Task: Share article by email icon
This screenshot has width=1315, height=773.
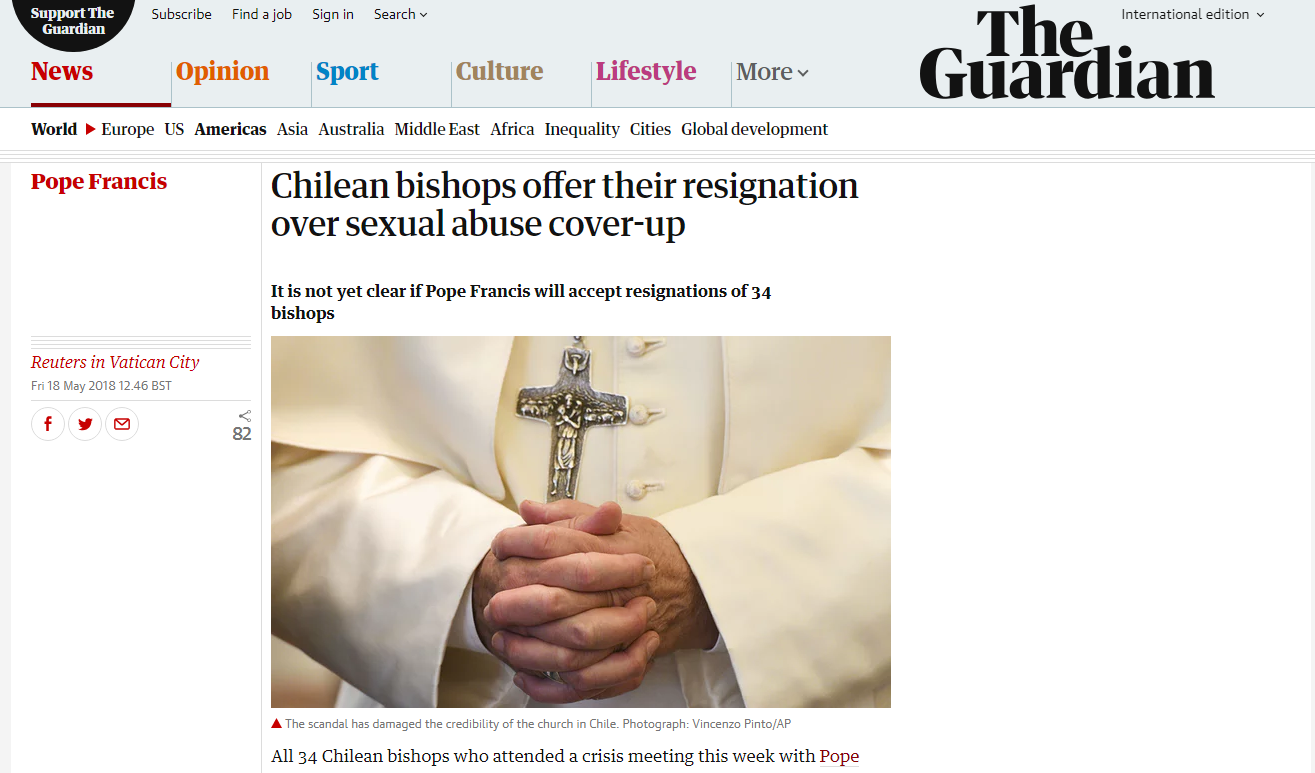Action: pos(122,424)
